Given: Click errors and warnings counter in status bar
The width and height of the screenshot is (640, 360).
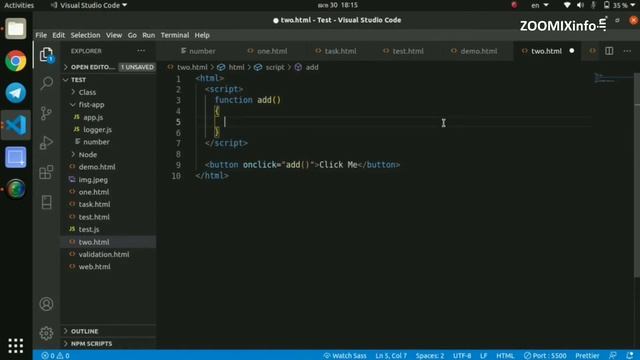Looking at the screenshot, I should (x=56, y=356).
